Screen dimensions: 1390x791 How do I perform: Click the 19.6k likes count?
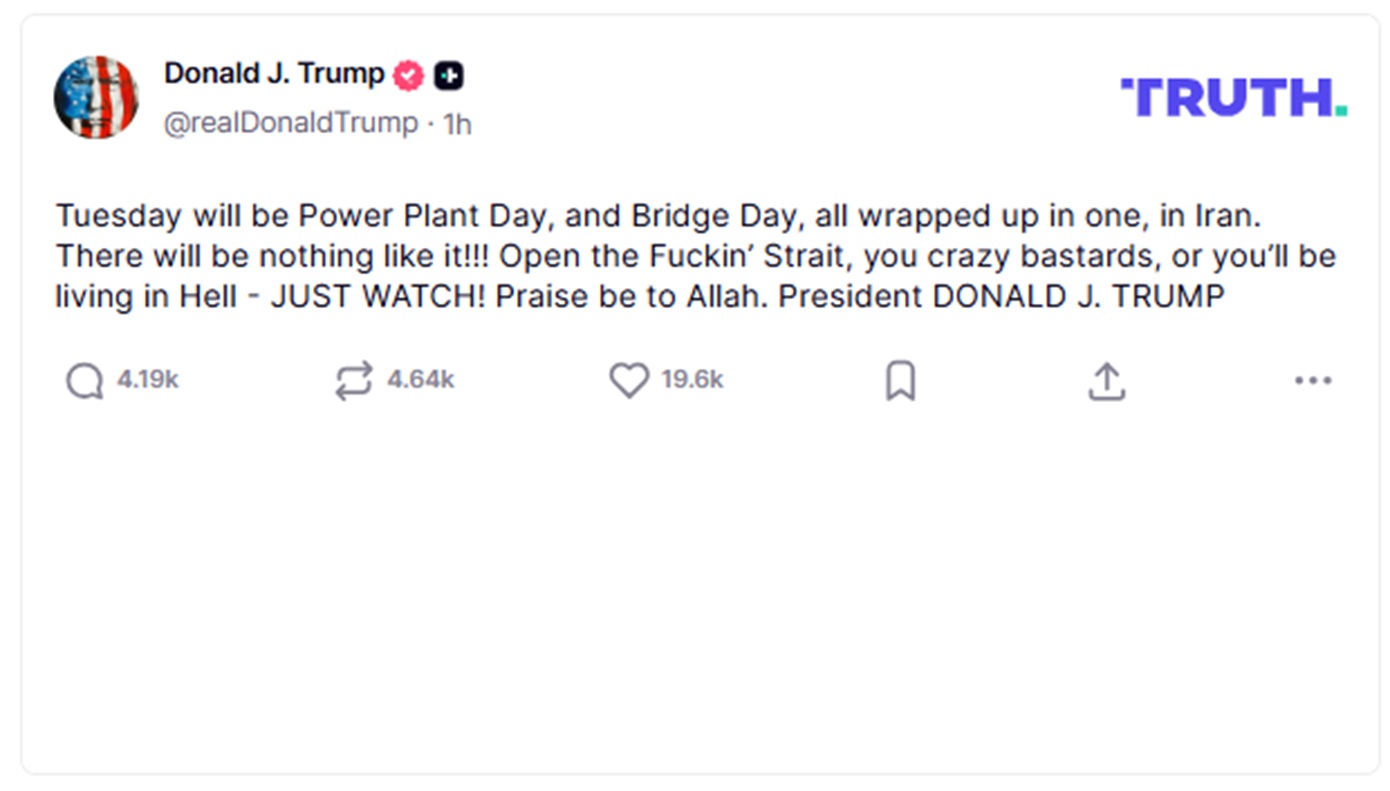[x=692, y=381]
